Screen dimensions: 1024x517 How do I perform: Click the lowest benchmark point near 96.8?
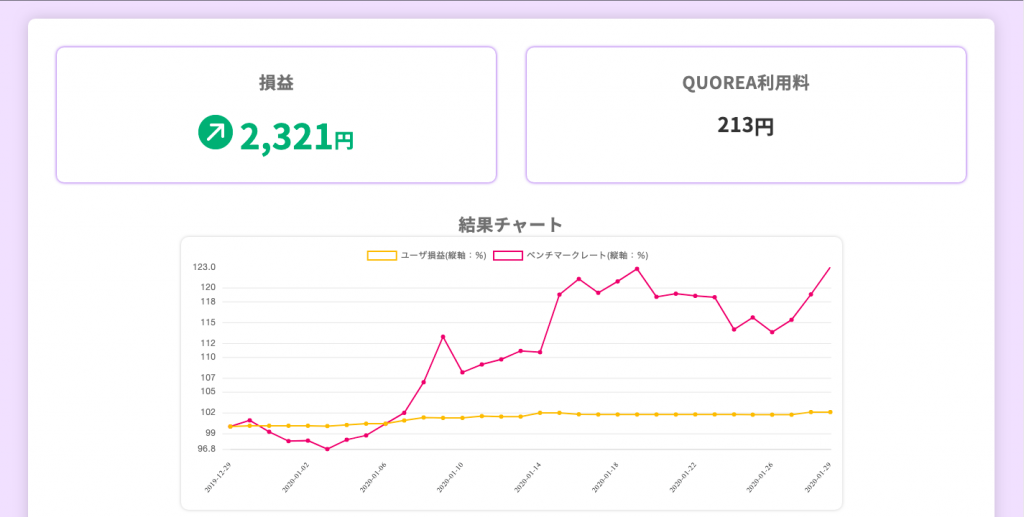point(327,449)
